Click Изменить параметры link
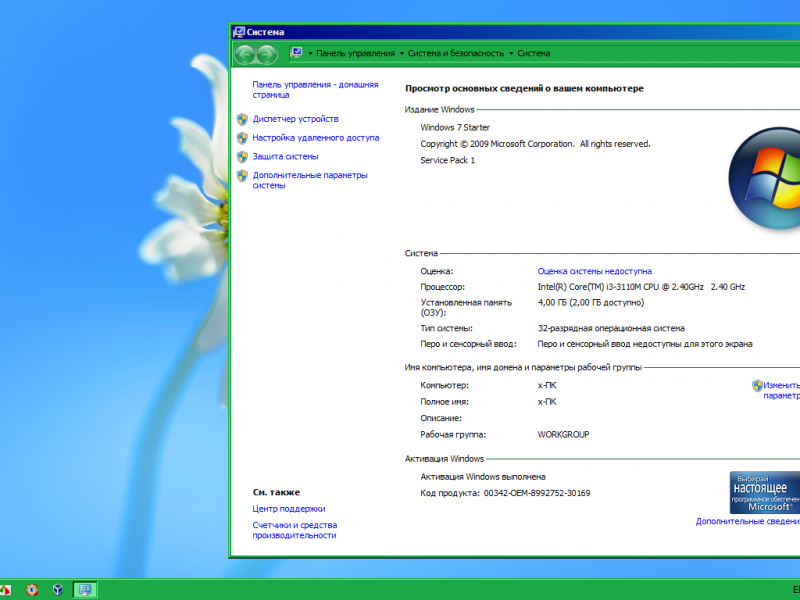Viewport: 800px width, 600px height. point(782,390)
